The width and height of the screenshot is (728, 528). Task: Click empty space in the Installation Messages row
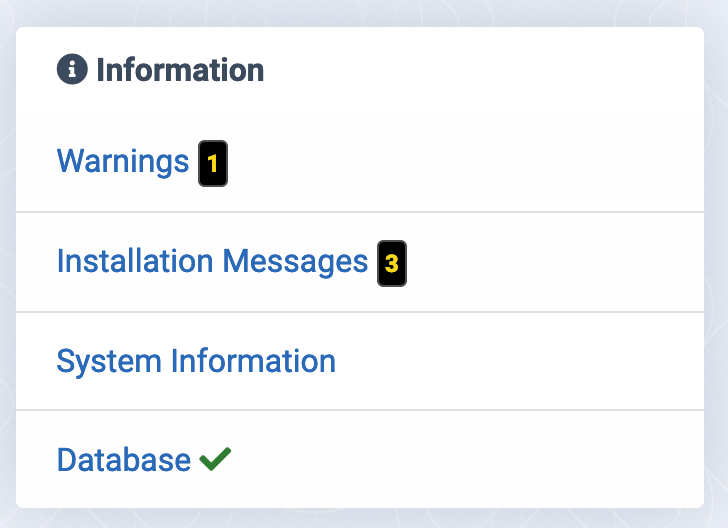point(552,262)
